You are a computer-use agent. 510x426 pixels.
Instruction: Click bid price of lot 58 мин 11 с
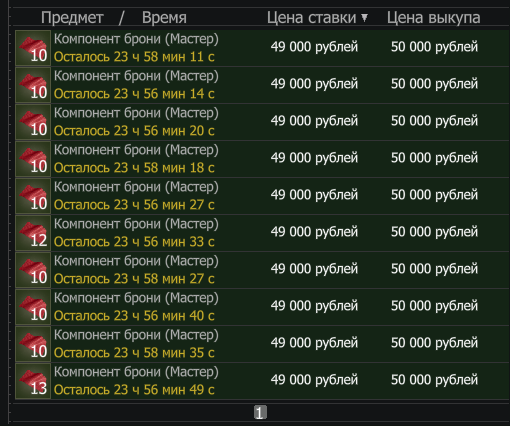tap(314, 47)
